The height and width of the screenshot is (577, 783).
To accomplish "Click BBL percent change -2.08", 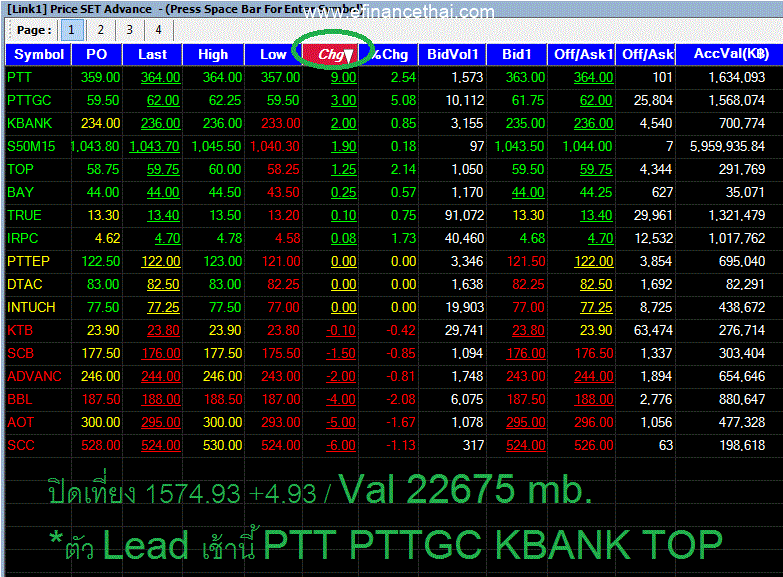I will (x=401, y=399).
